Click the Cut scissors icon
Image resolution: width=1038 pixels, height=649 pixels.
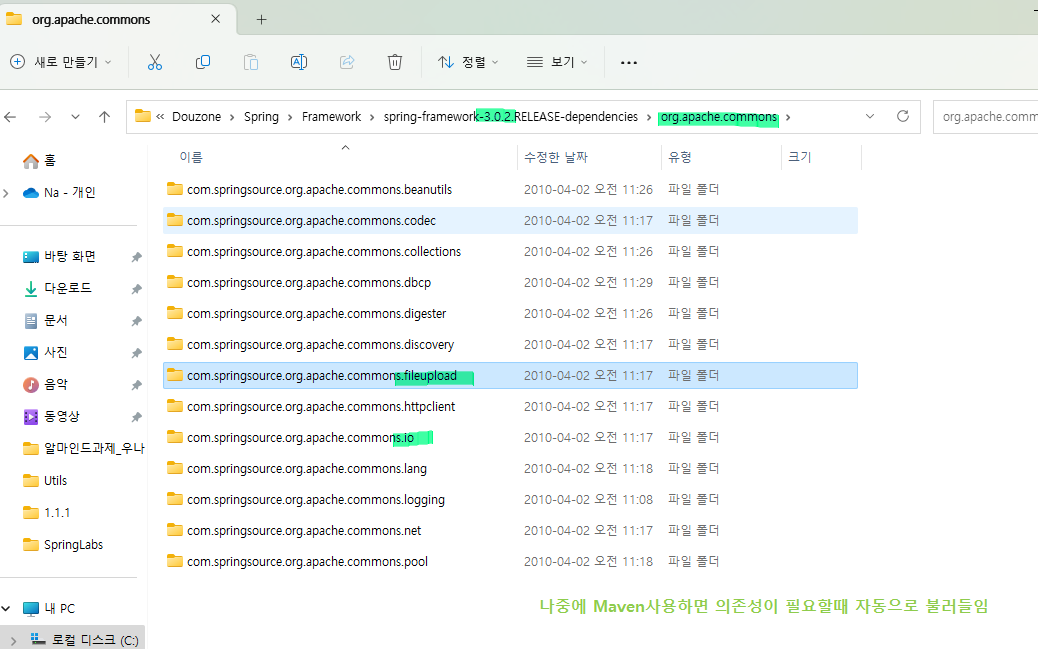[154, 62]
